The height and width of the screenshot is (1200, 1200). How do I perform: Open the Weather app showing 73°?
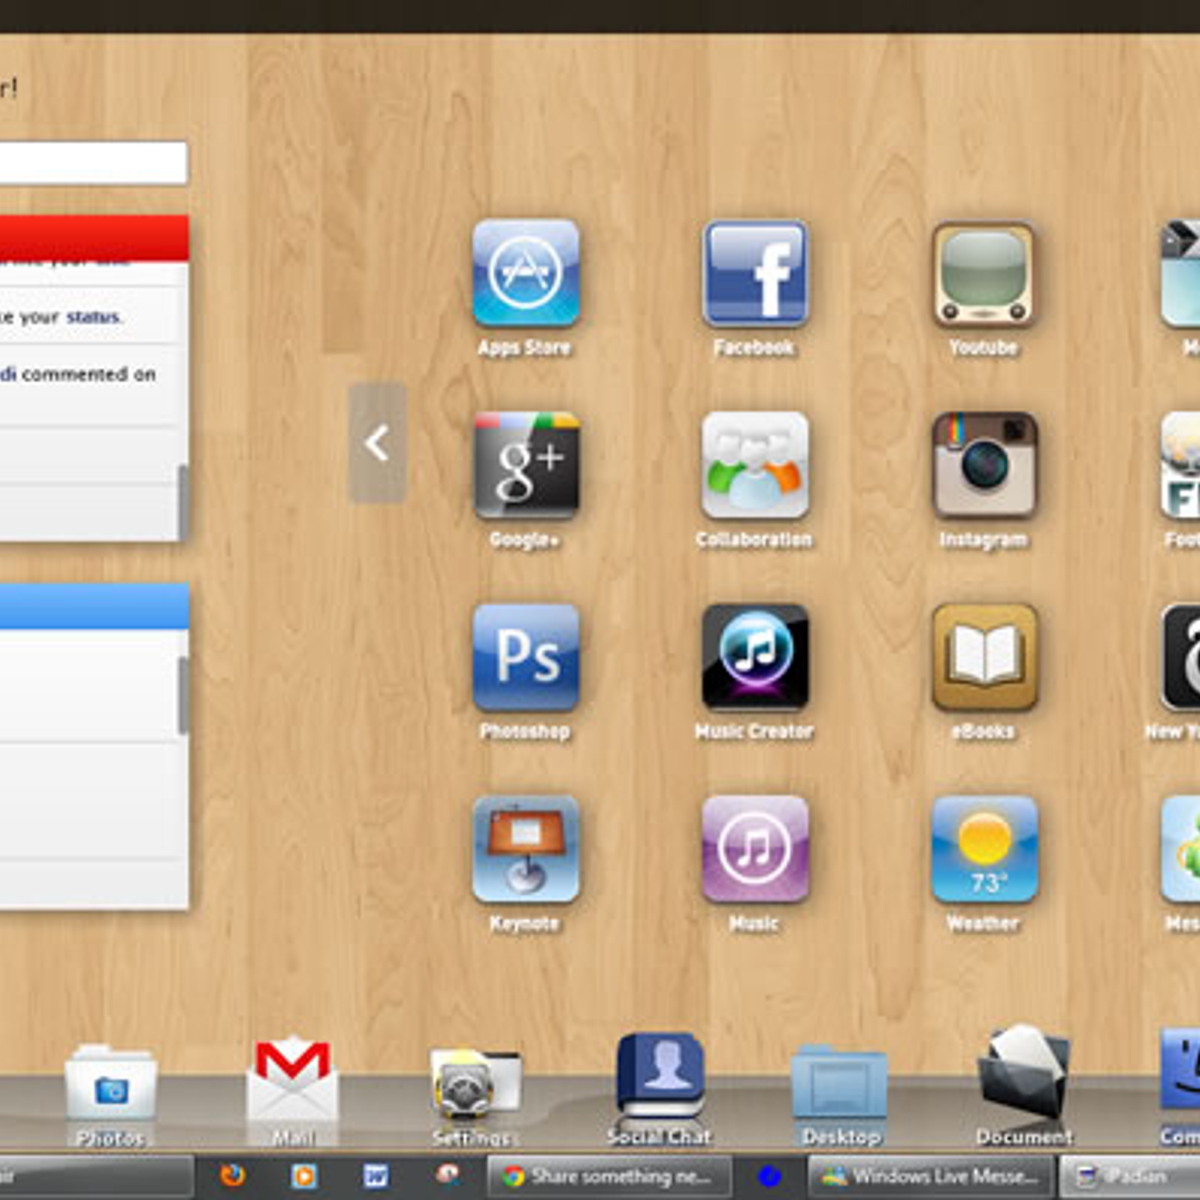coord(984,849)
